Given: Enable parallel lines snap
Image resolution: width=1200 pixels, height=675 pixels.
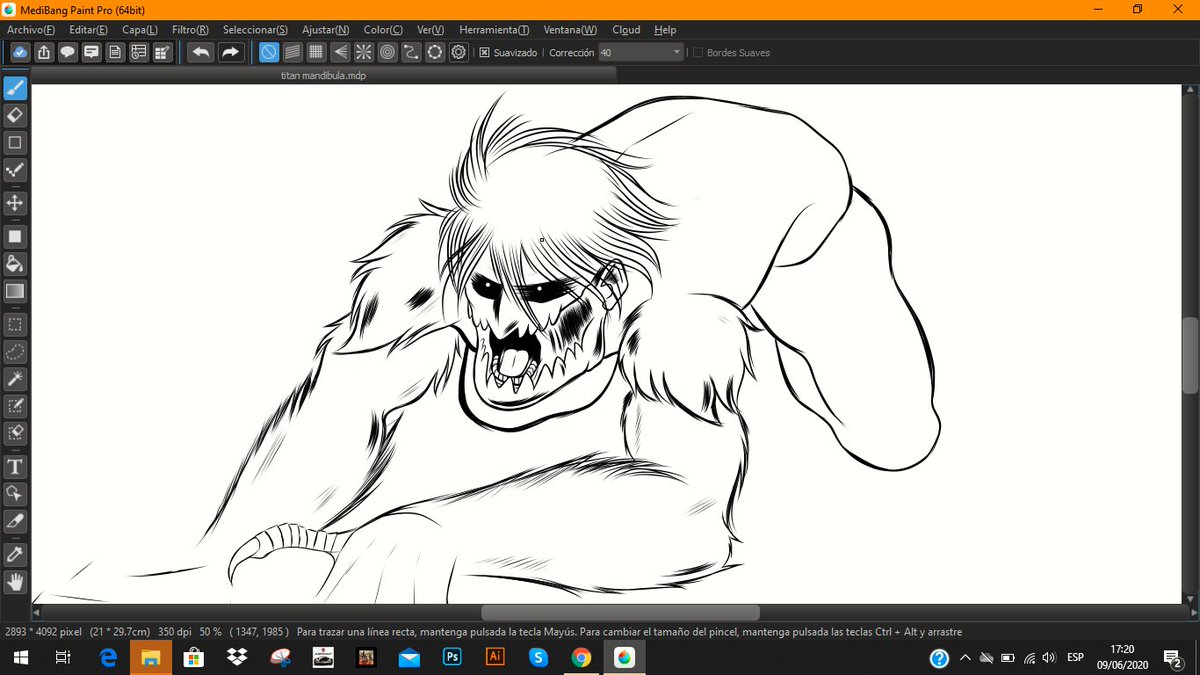Looking at the screenshot, I should click(x=293, y=52).
